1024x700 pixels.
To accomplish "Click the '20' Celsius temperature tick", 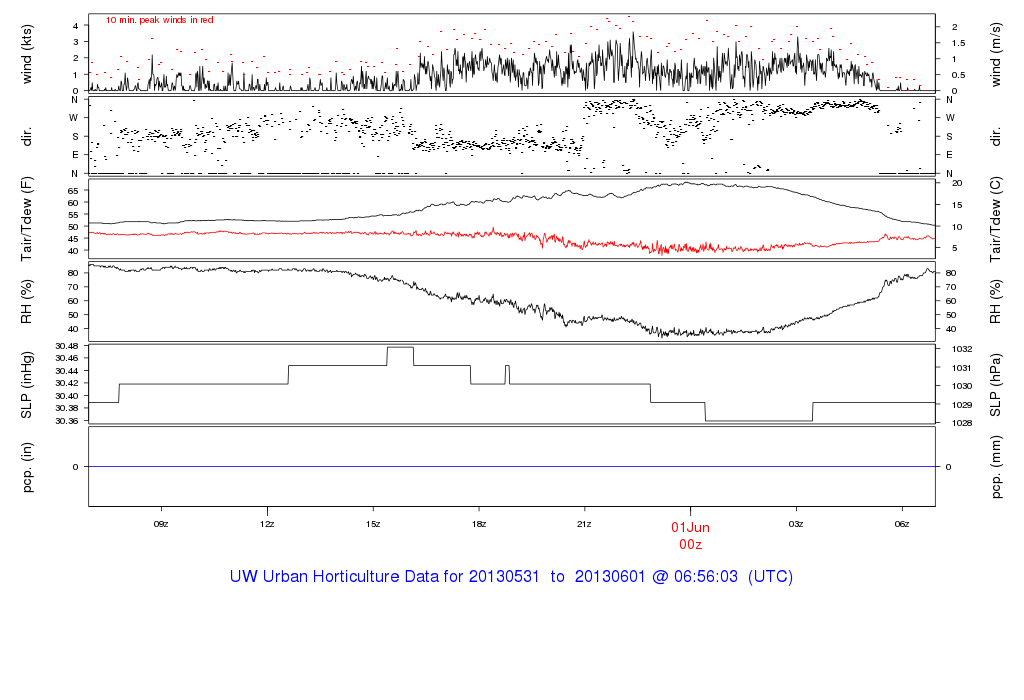I will coord(957,183).
